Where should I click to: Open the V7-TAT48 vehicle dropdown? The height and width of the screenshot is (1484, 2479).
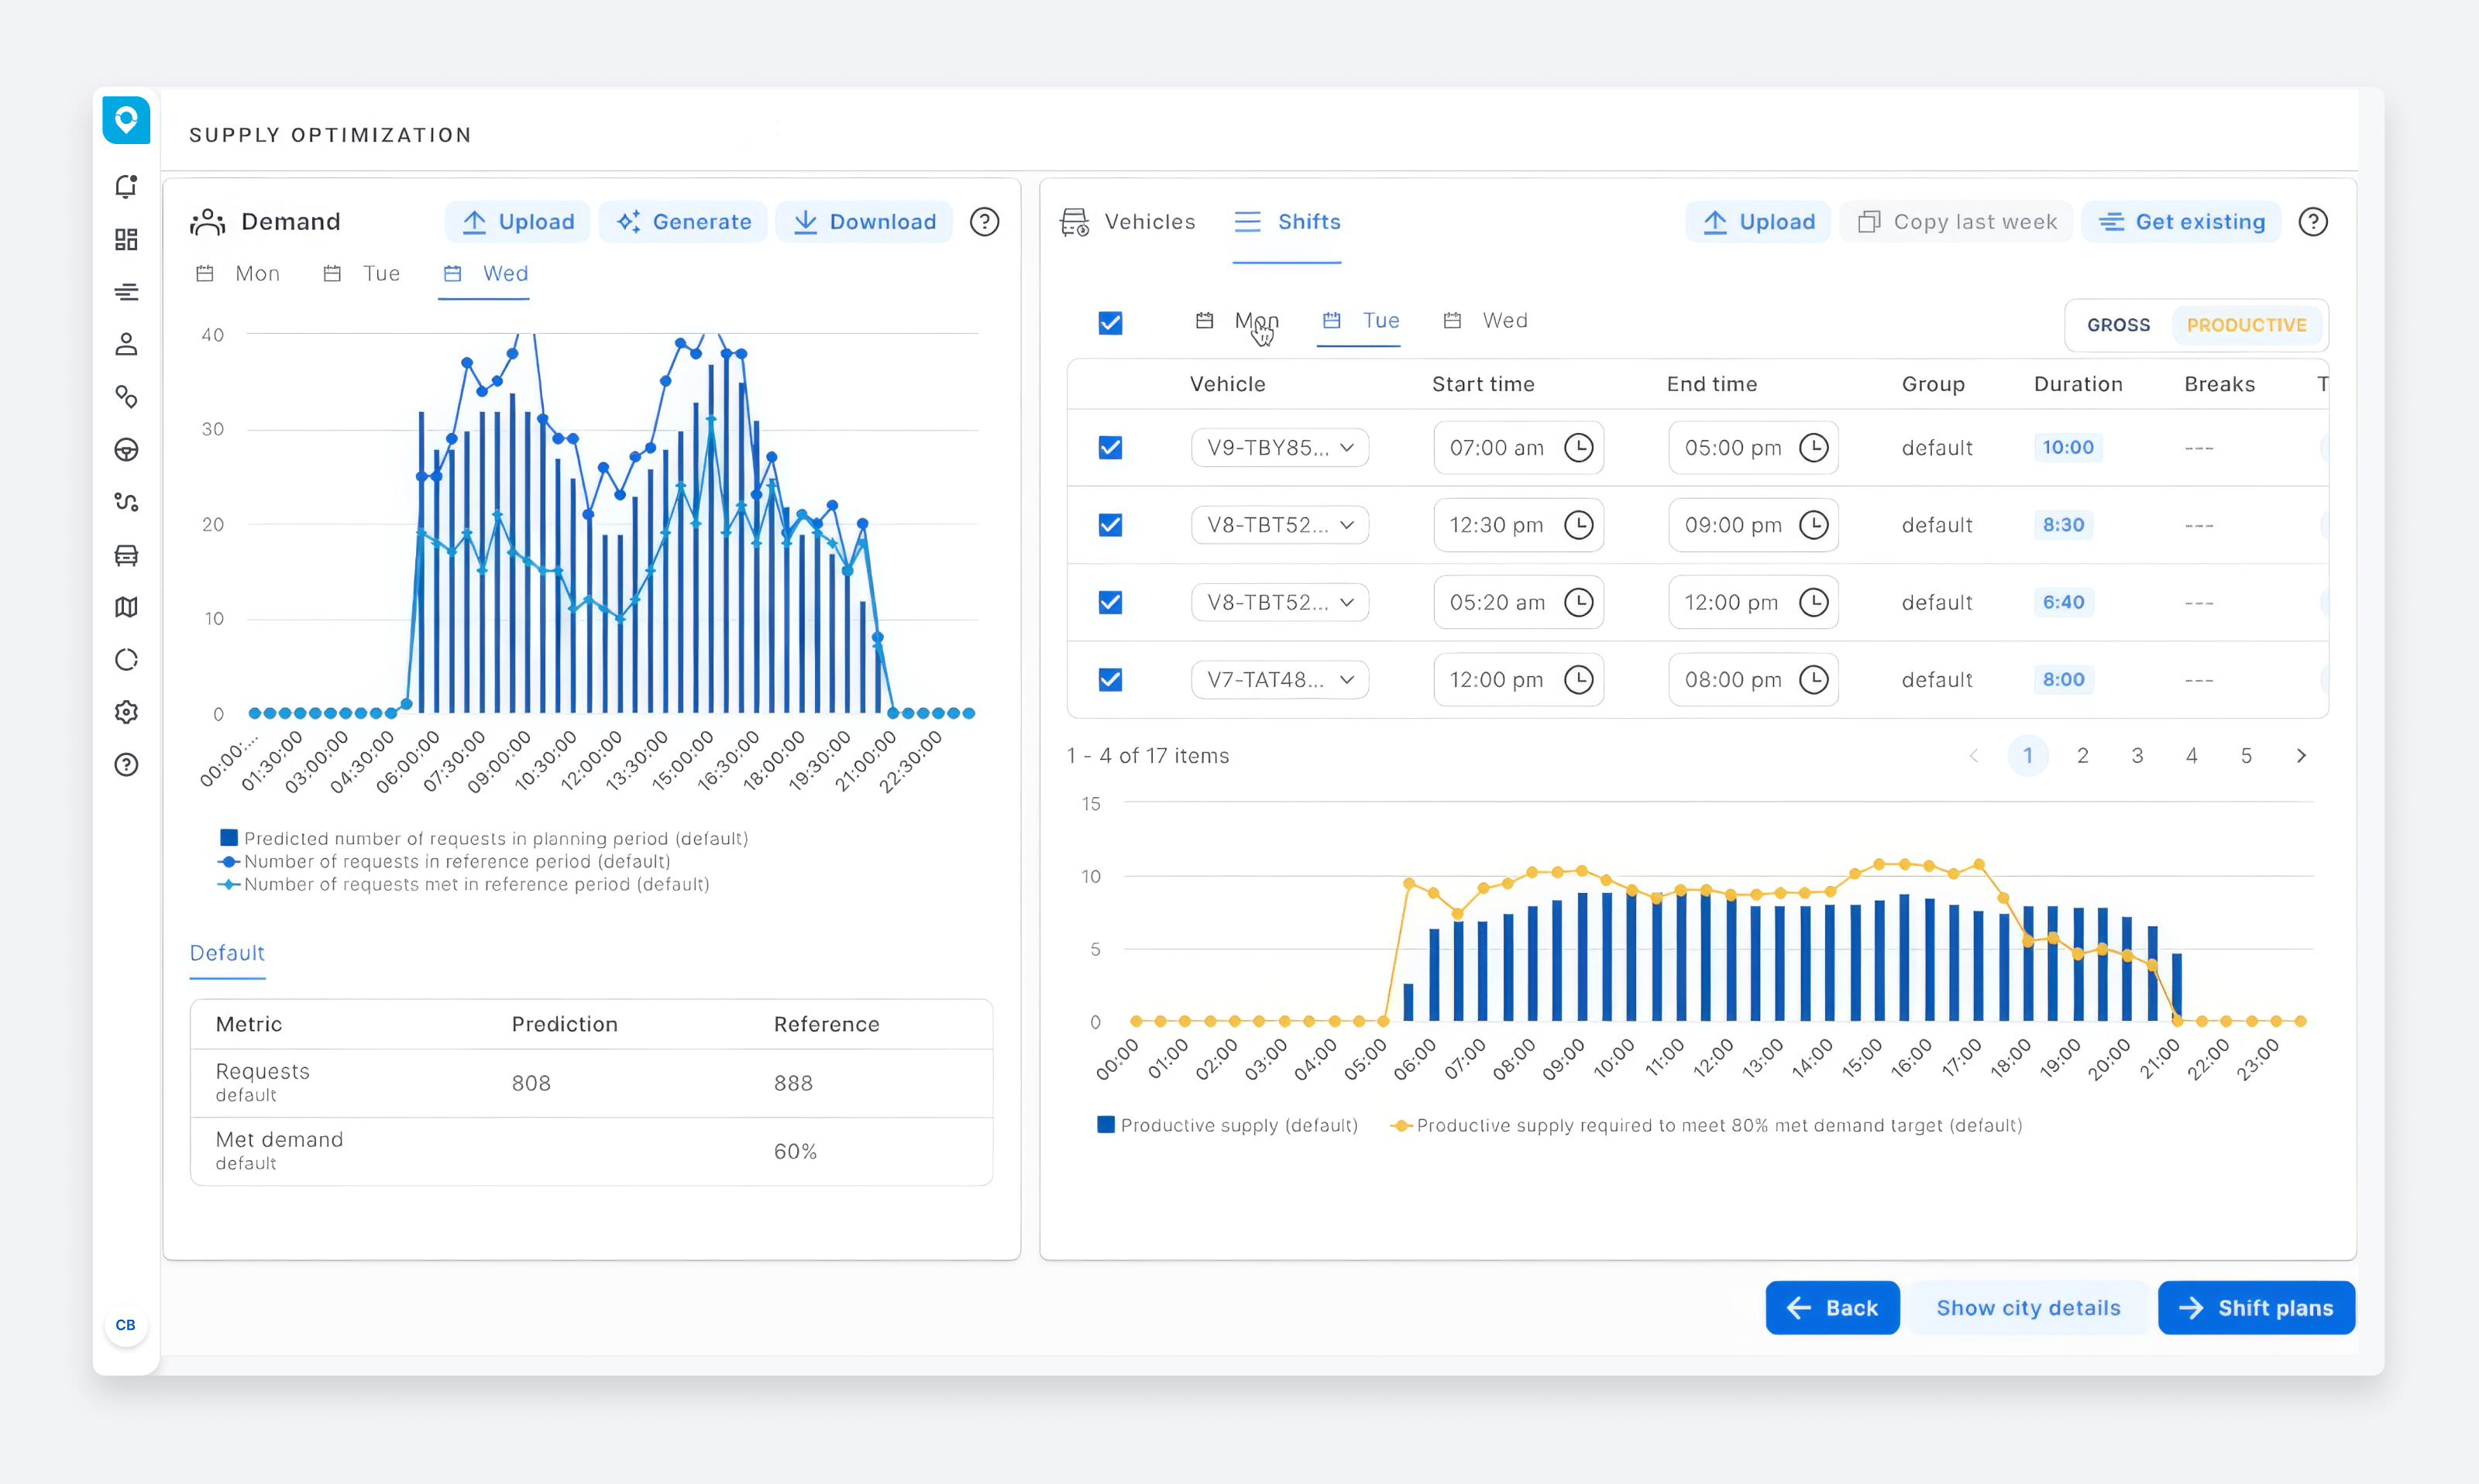[1279, 680]
